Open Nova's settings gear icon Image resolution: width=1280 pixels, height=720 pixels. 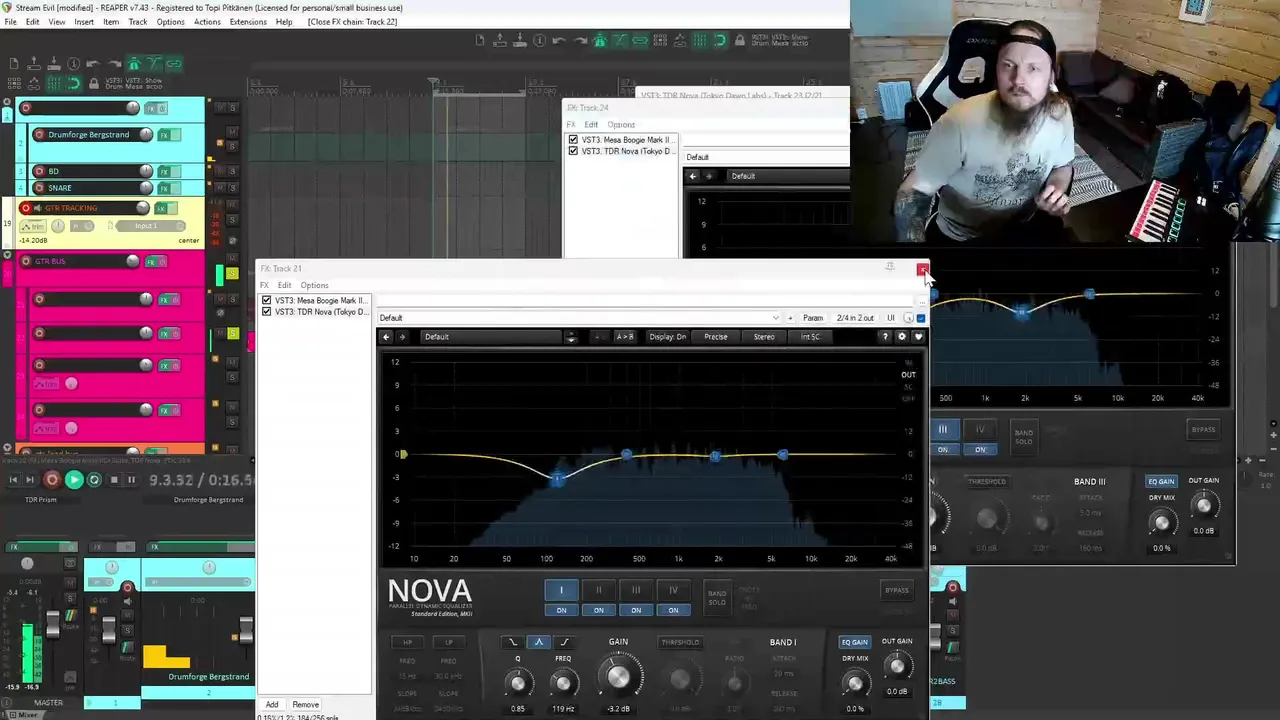902,337
